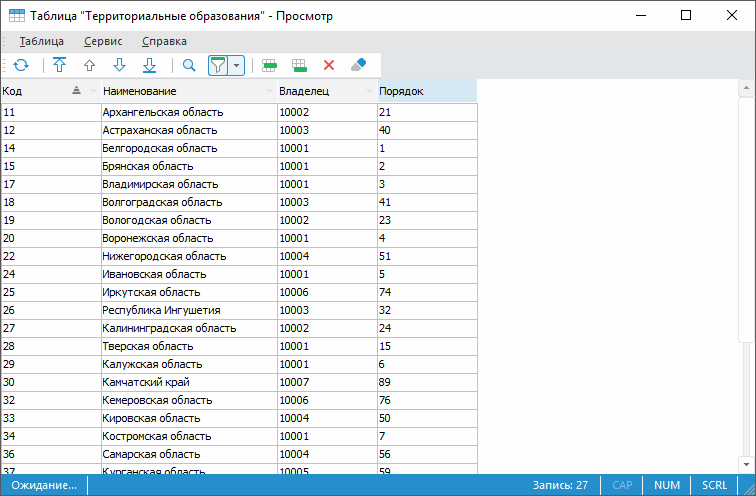Open the Справка menu
The height and width of the screenshot is (496, 756).
[164, 41]
